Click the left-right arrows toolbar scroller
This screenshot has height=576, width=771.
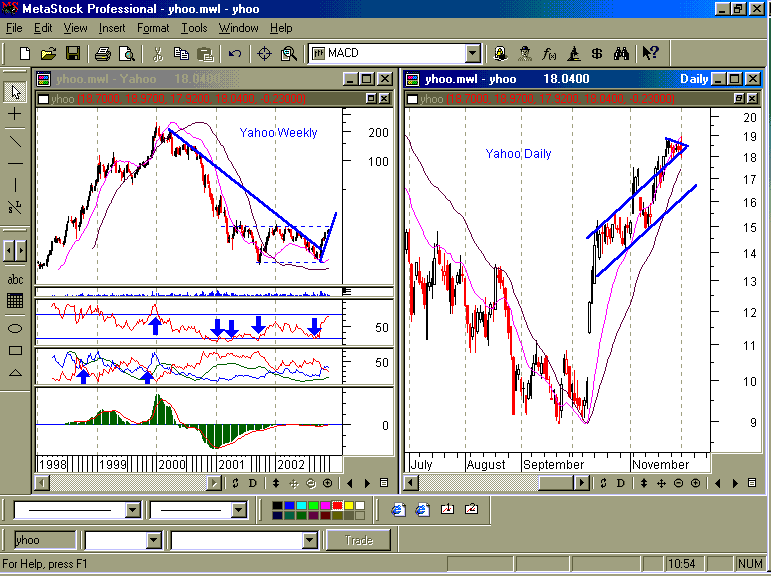coord(15,251)
